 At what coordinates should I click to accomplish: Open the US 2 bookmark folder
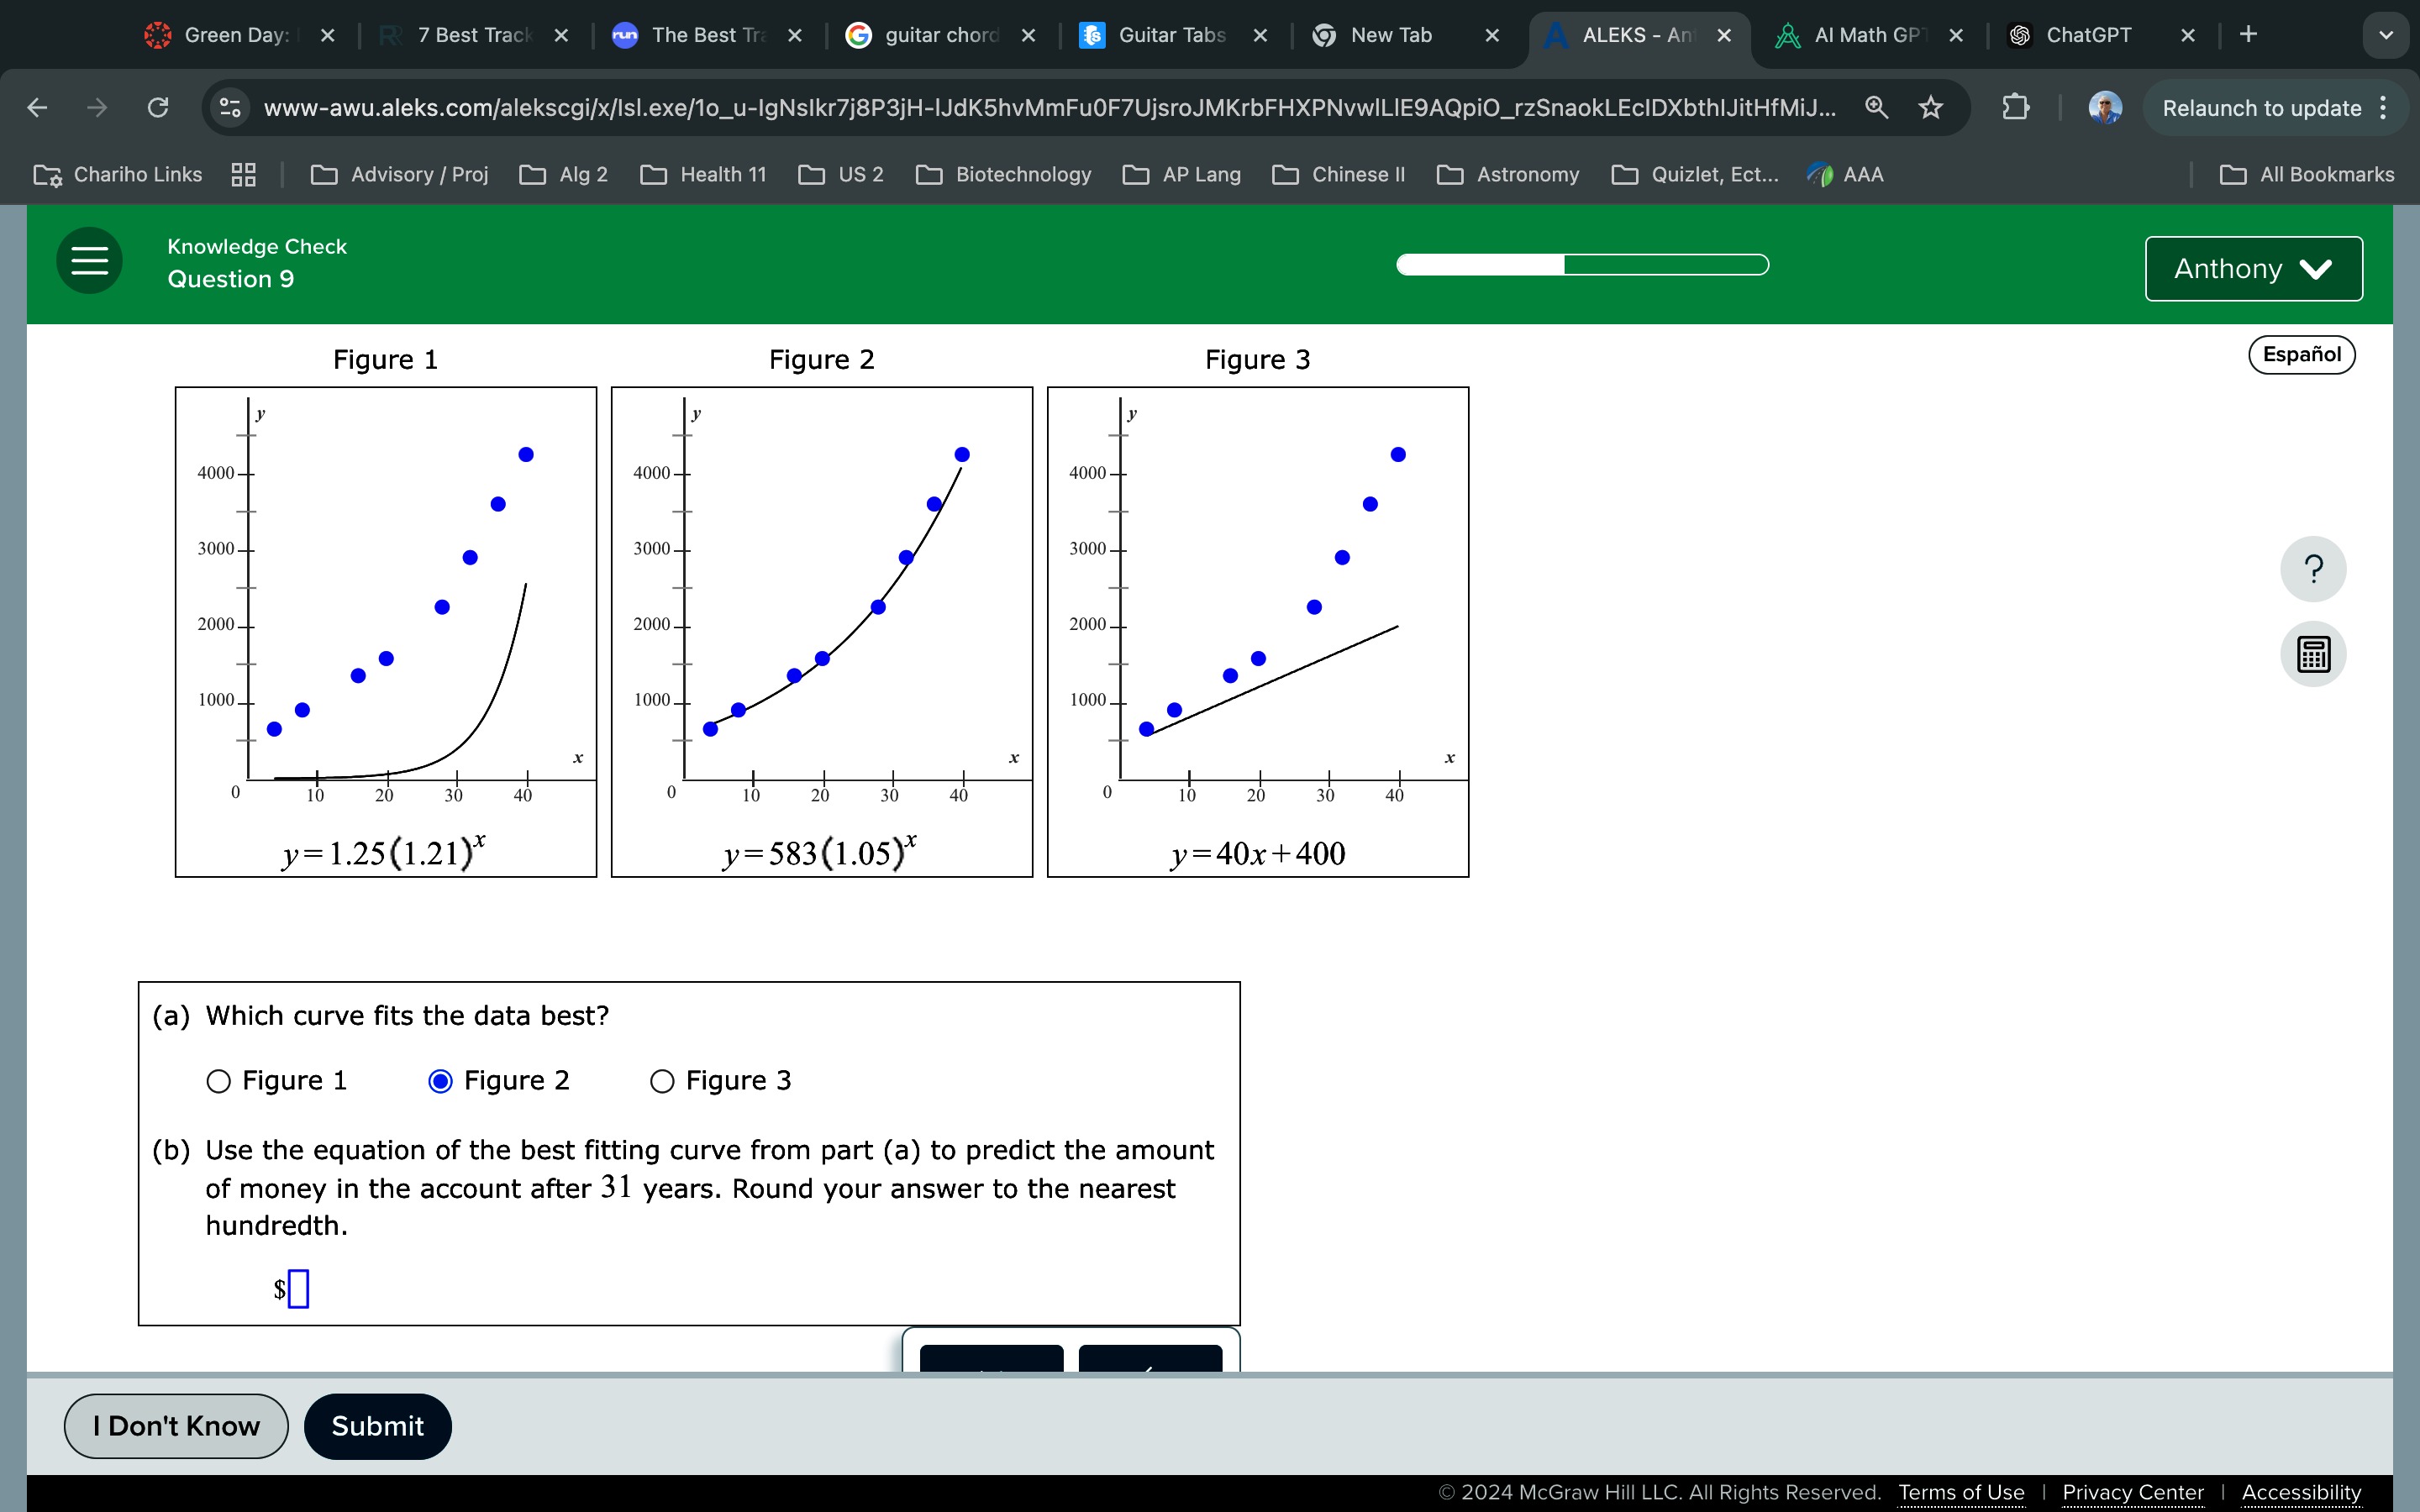pos(841,175)
